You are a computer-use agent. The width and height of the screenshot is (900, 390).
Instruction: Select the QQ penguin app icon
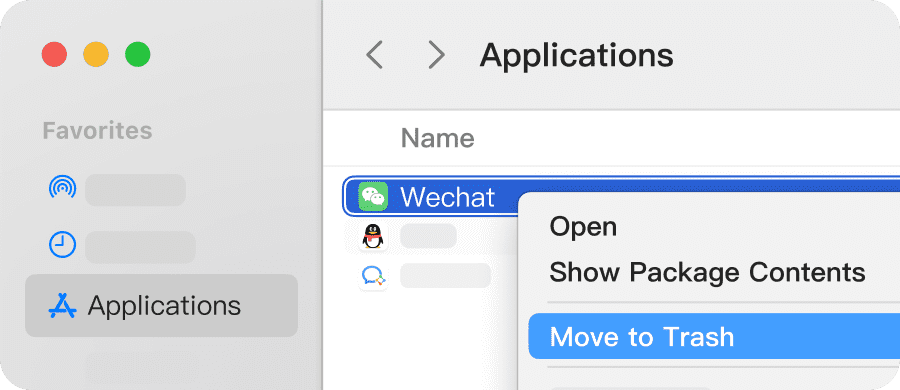pyautogui.click(x=373, y=236)
